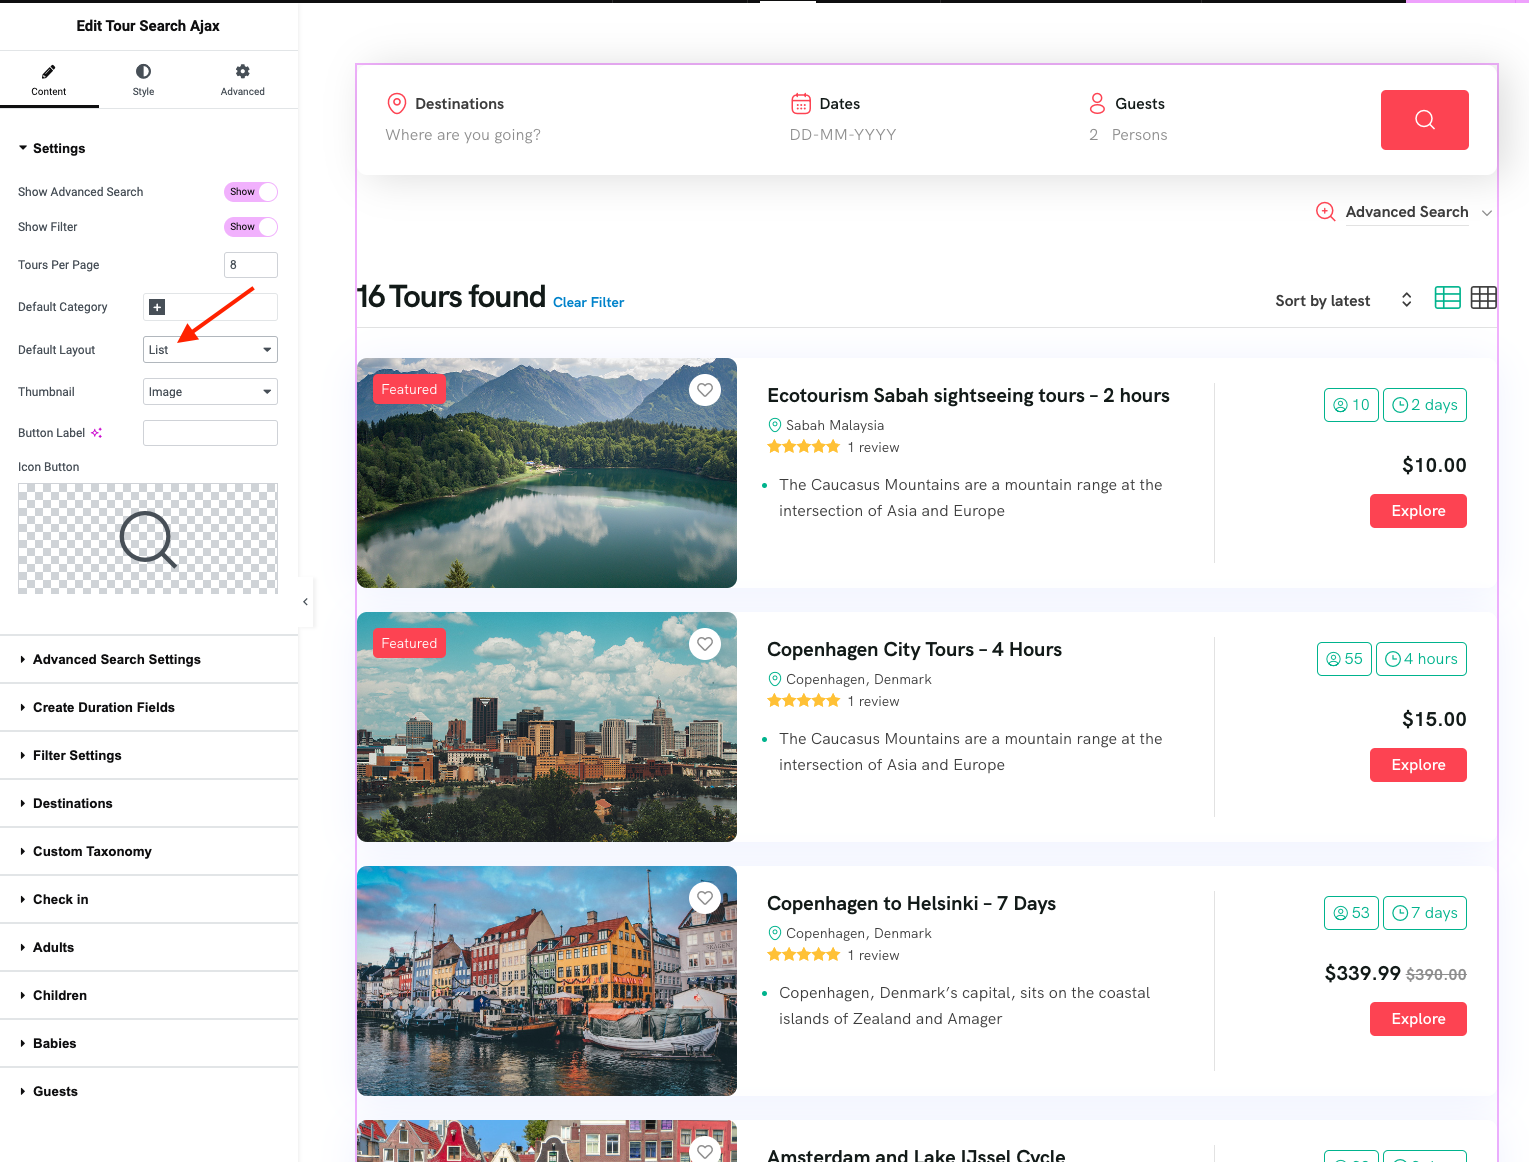This screenshot has height=1162, width=1529.
Task: Switch to grid view layout icon
Action: (x=1484, y=298)
